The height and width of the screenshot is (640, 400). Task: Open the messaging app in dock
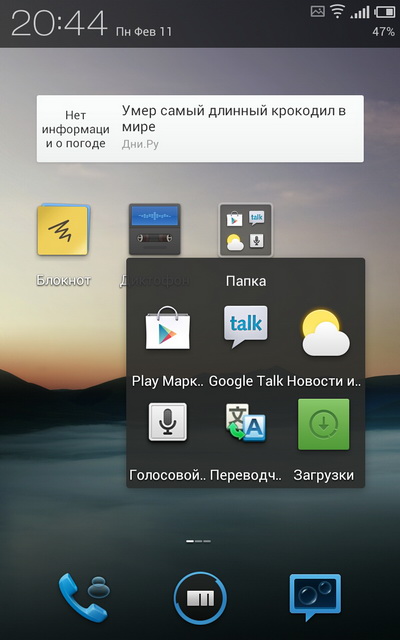(315, 597)
